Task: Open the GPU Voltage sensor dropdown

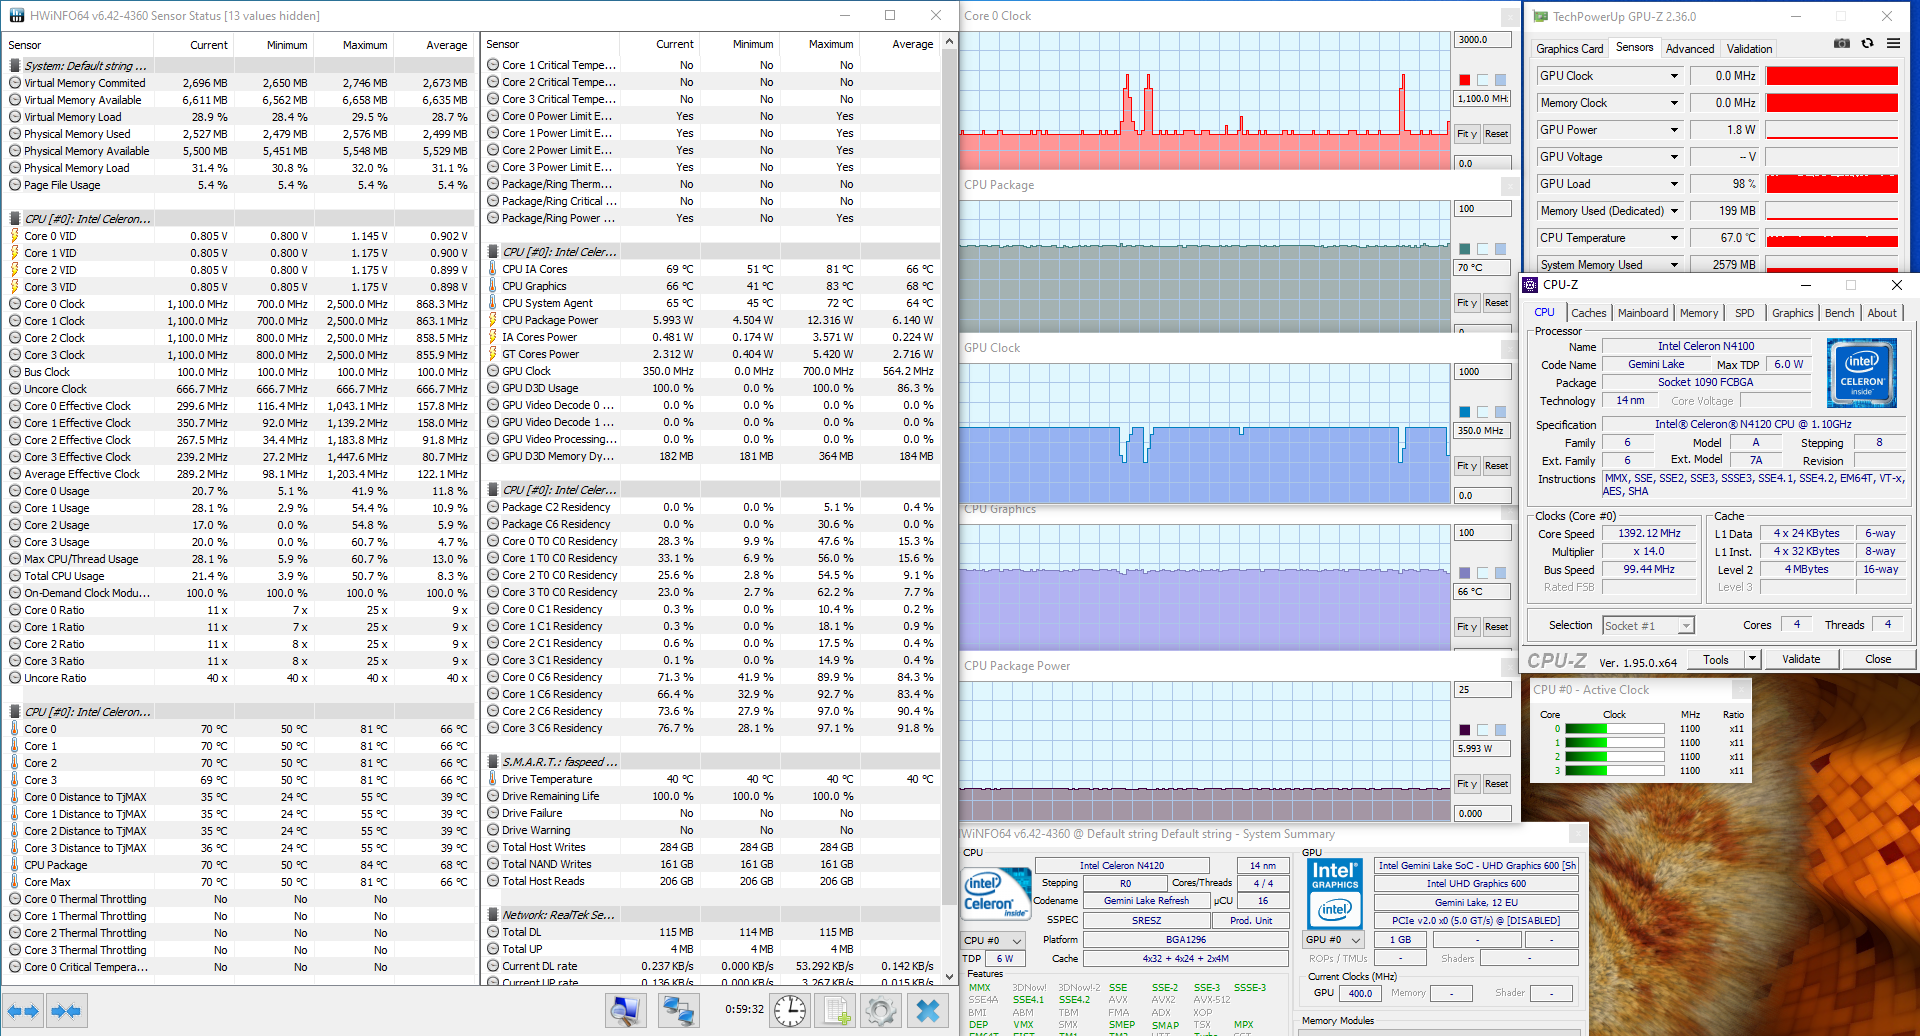Action: pos(1674,157)
